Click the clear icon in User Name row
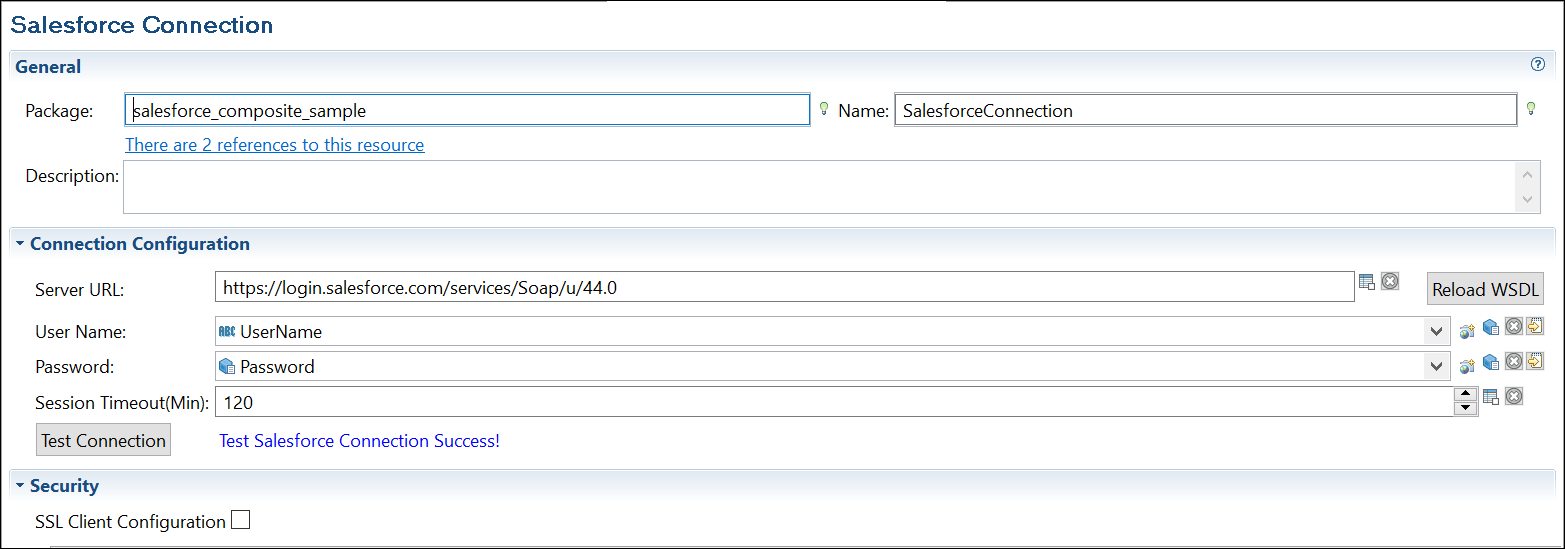This screenshot has width=1565, height=549. tap(1514, 327)
